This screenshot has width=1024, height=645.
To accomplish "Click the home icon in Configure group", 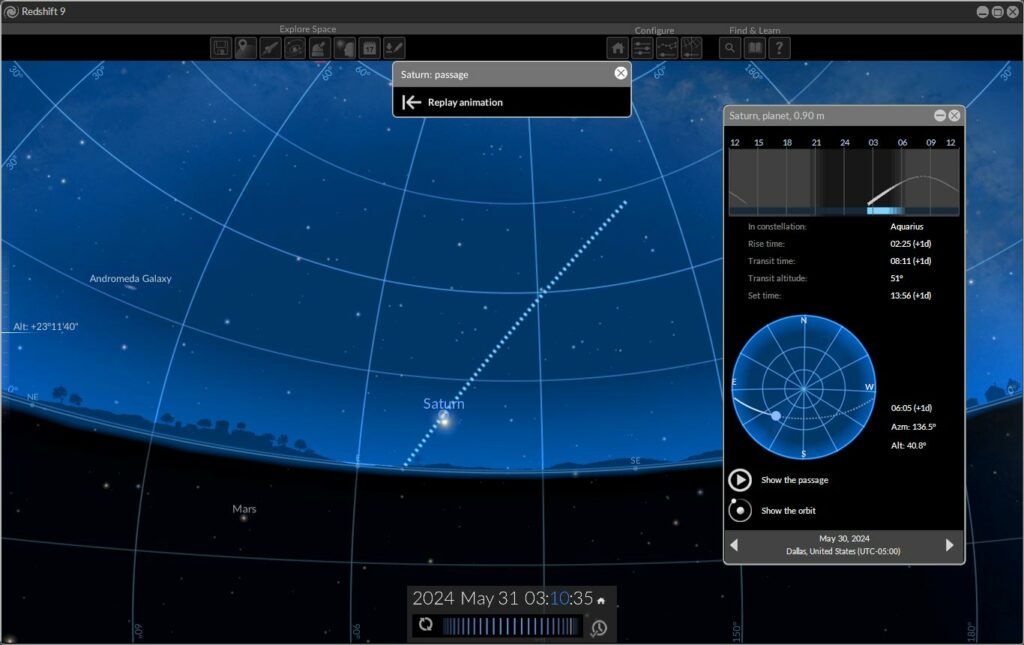I will [618, 48].
